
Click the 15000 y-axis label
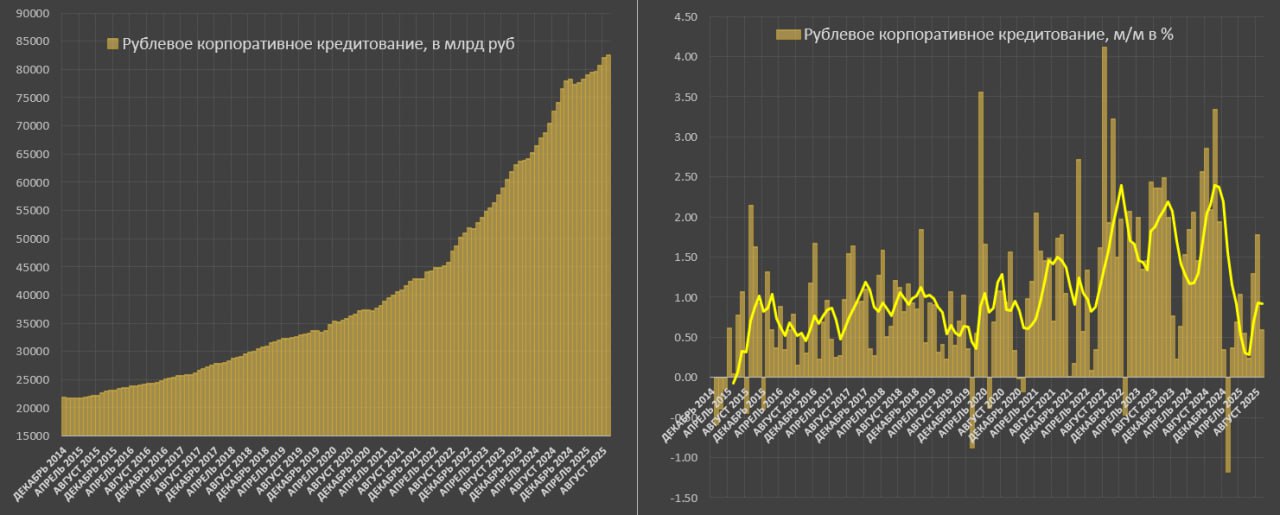pyautogui.click(x=34, y=436)
